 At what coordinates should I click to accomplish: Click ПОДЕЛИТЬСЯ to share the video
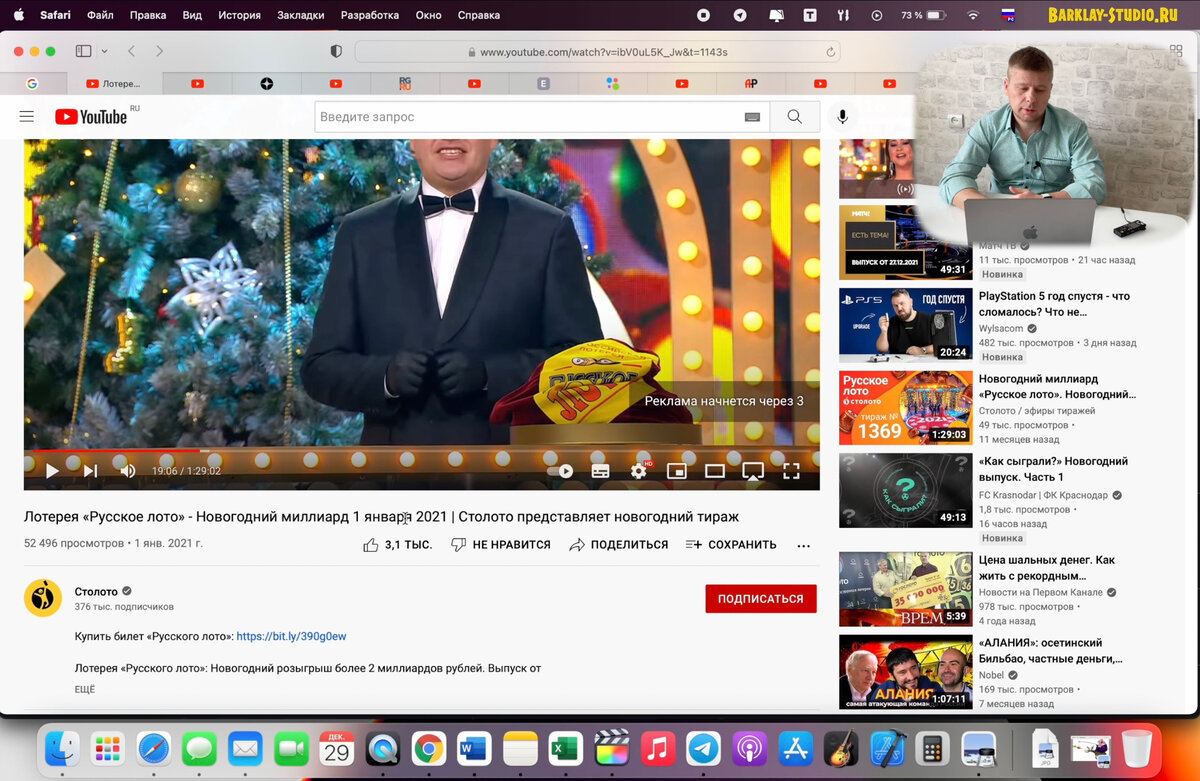pos(618,545)
